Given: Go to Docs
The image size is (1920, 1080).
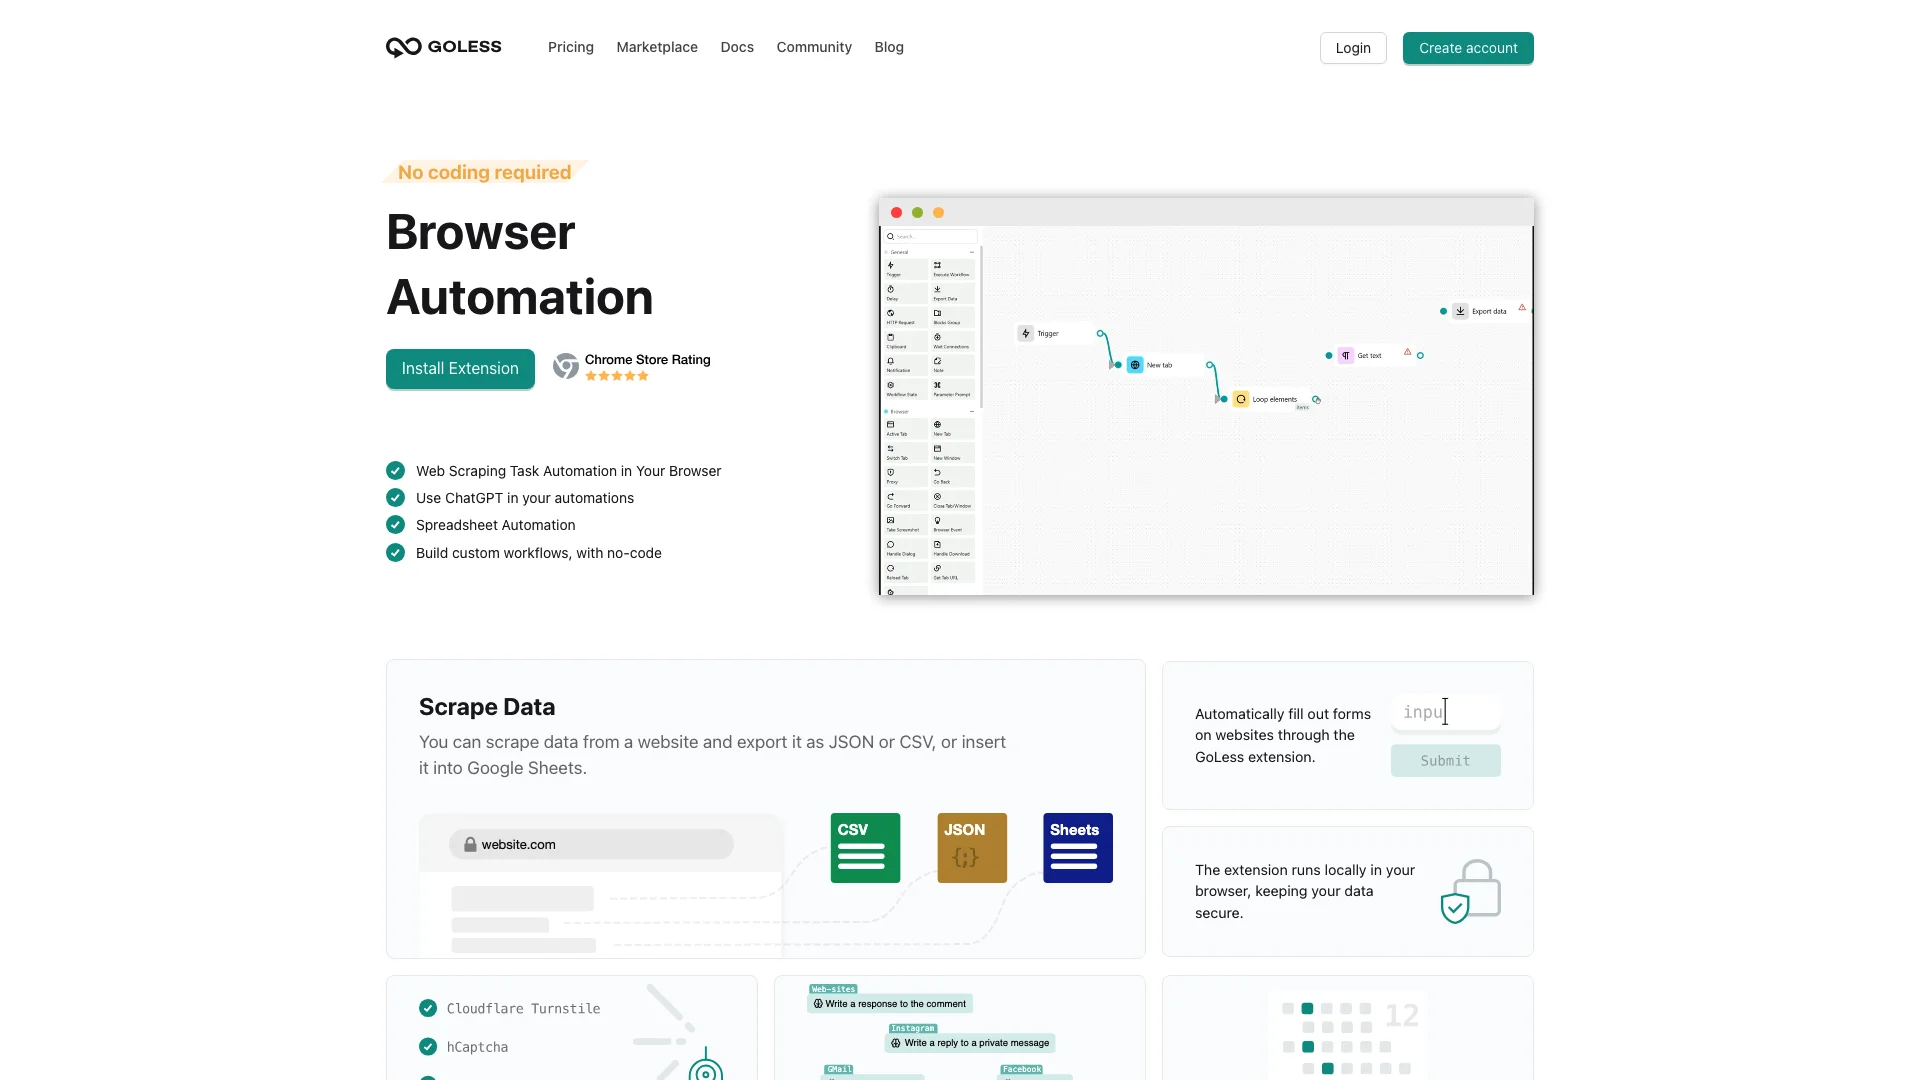Looking at the screenshot, I should pos(737,47).
